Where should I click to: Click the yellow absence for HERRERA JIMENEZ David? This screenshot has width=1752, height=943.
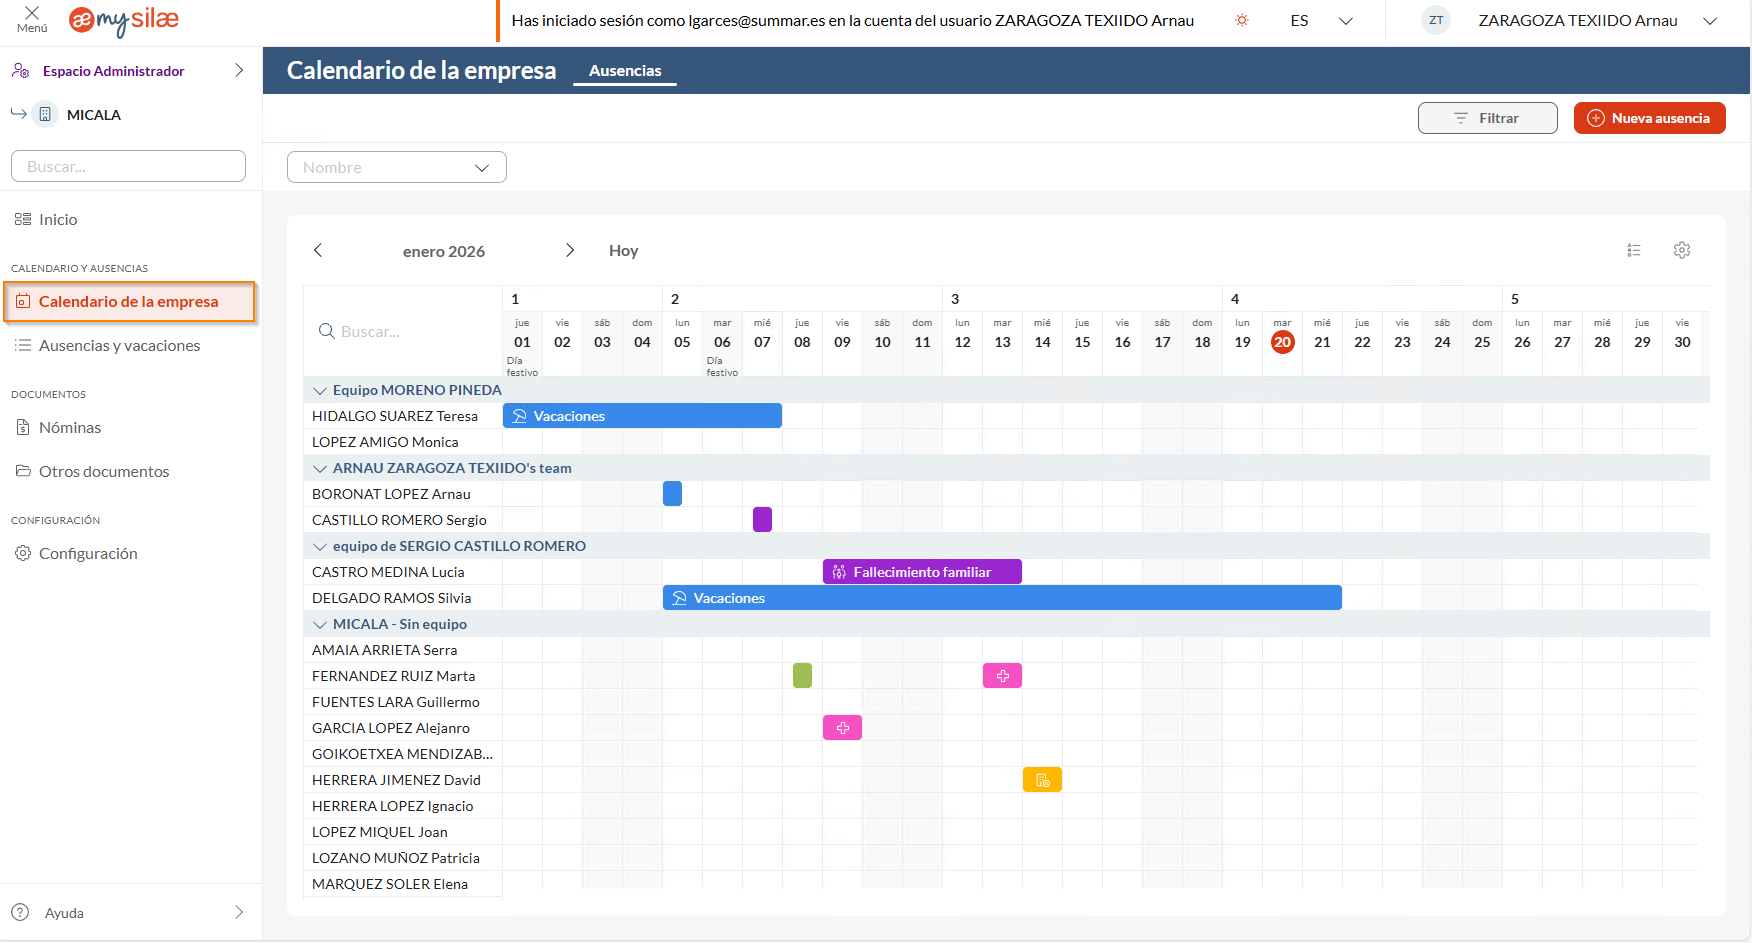1042,780
